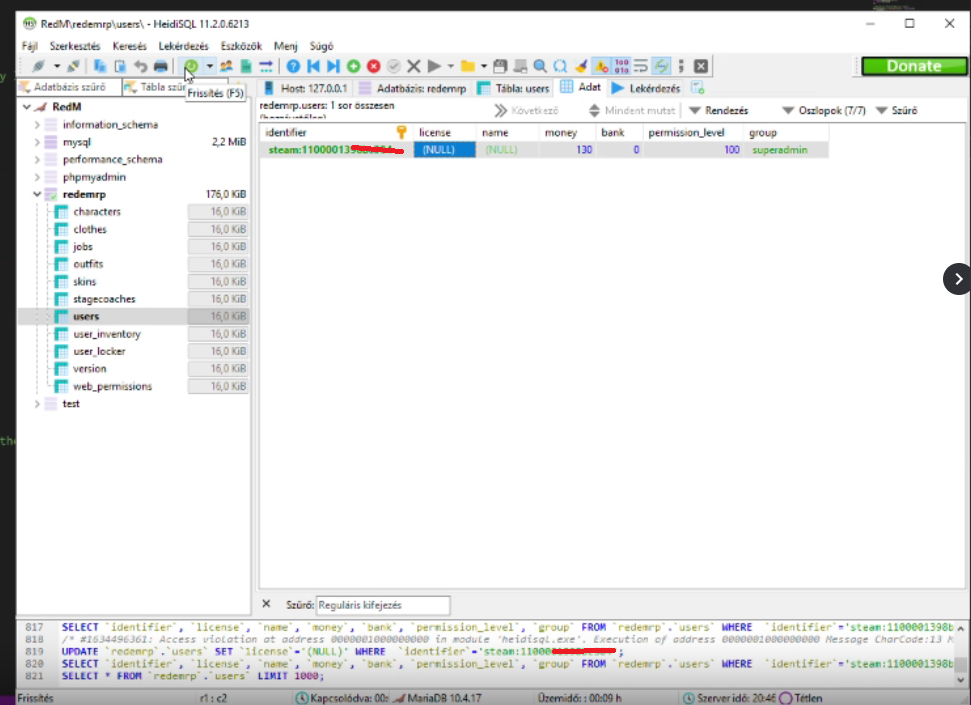
Task: Click the Copy icon in toolbar
Action: pos(100,66)
